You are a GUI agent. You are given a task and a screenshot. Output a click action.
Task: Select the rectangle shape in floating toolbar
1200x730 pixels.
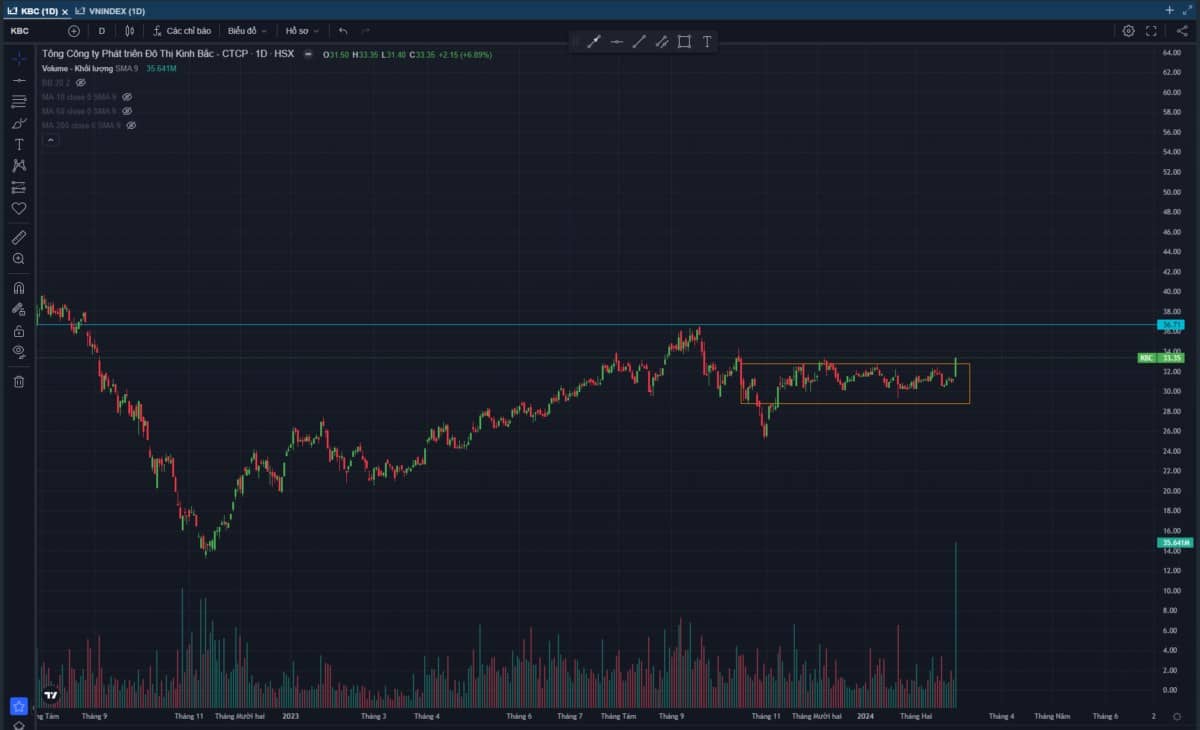click(x=684, y=41)
